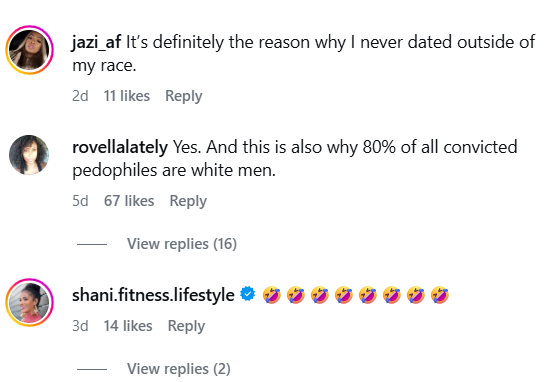Reply to jazi_af's comment
Image resolution: width=558 pixels, height=382 pixels.
click(184, 96)
